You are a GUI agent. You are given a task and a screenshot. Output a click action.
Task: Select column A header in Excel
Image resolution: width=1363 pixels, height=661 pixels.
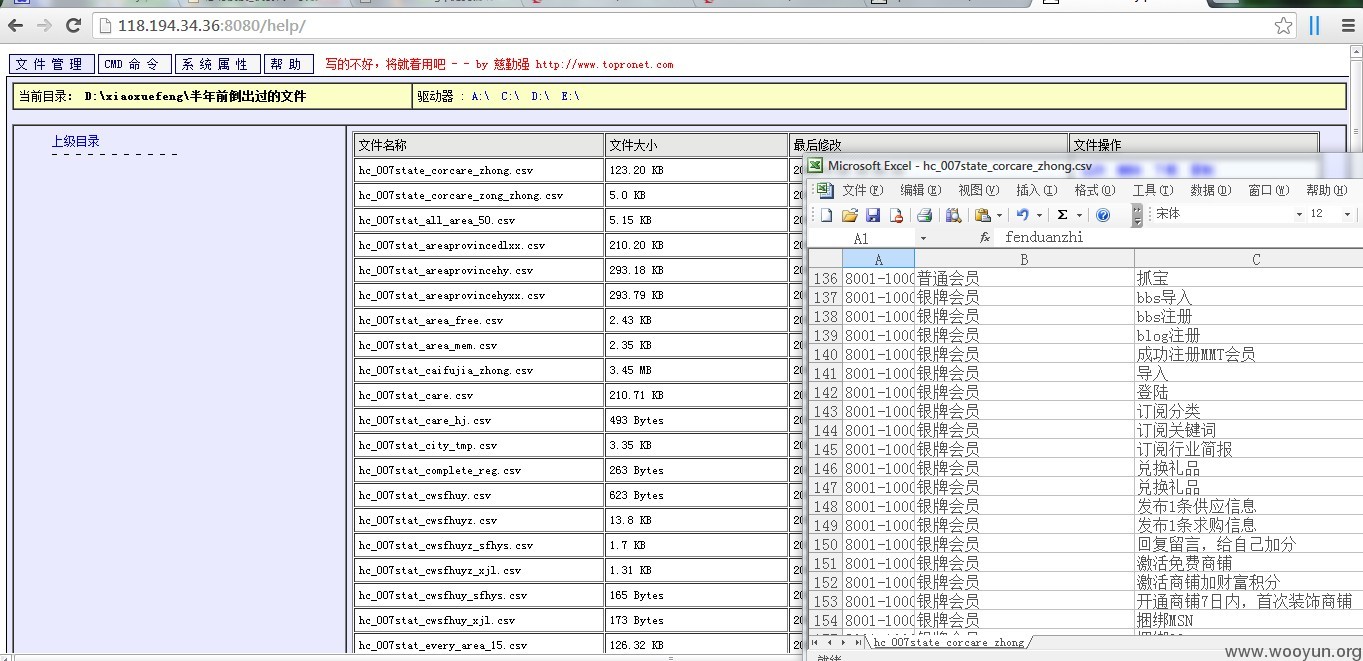pyautogui.click(x=878, y=259)
